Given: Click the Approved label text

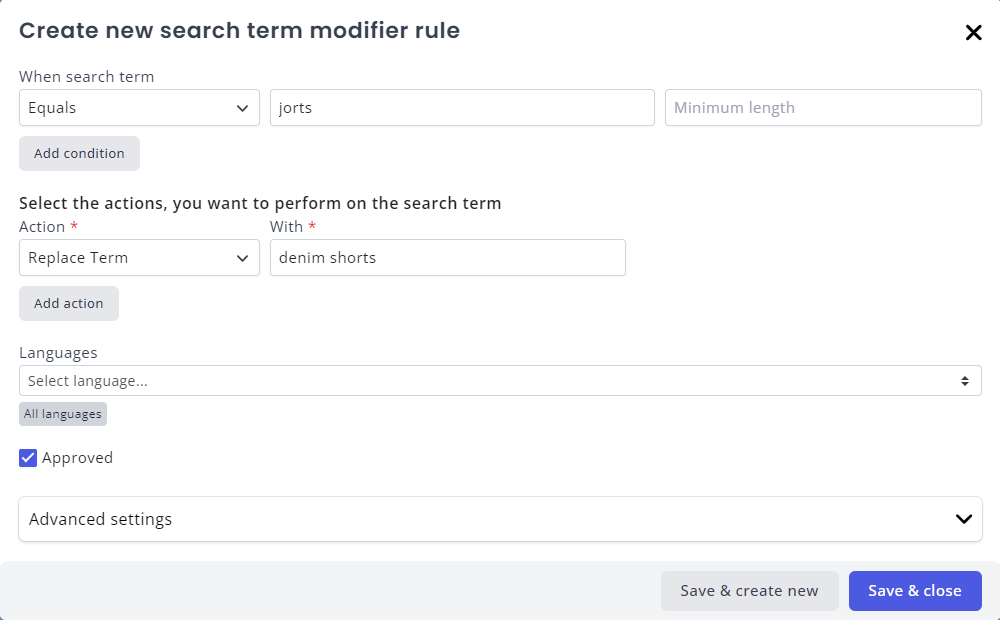Looking at the screenshot, I should tap(77, 458).
